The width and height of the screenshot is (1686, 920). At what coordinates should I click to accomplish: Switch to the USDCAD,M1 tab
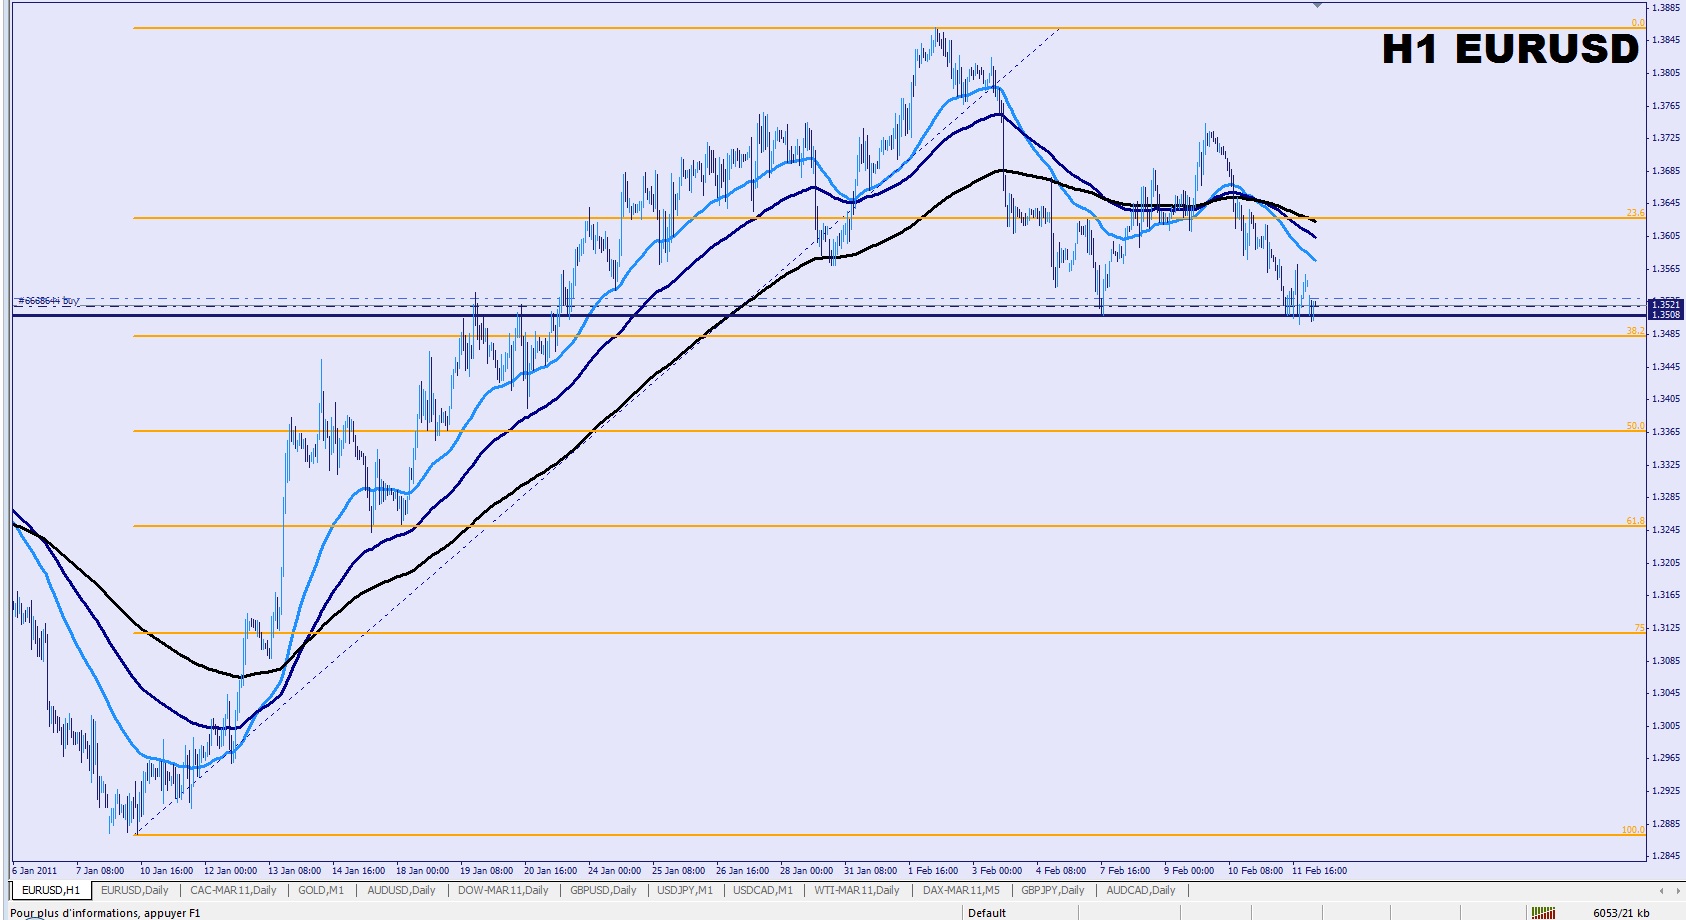(x=763, y=890)
